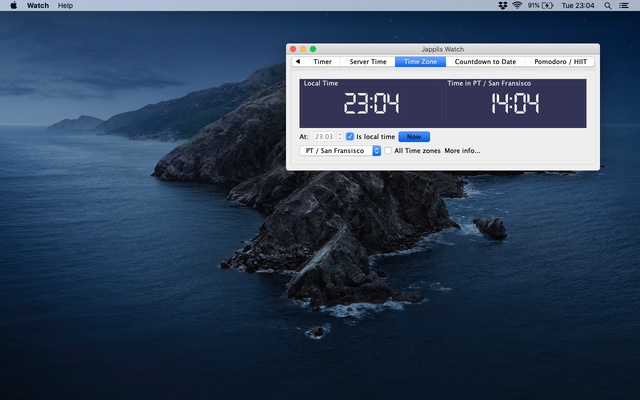Click the Japplis Watch title bar text
The width and height of the screenshot is (640, 400).
click(442, 49)
